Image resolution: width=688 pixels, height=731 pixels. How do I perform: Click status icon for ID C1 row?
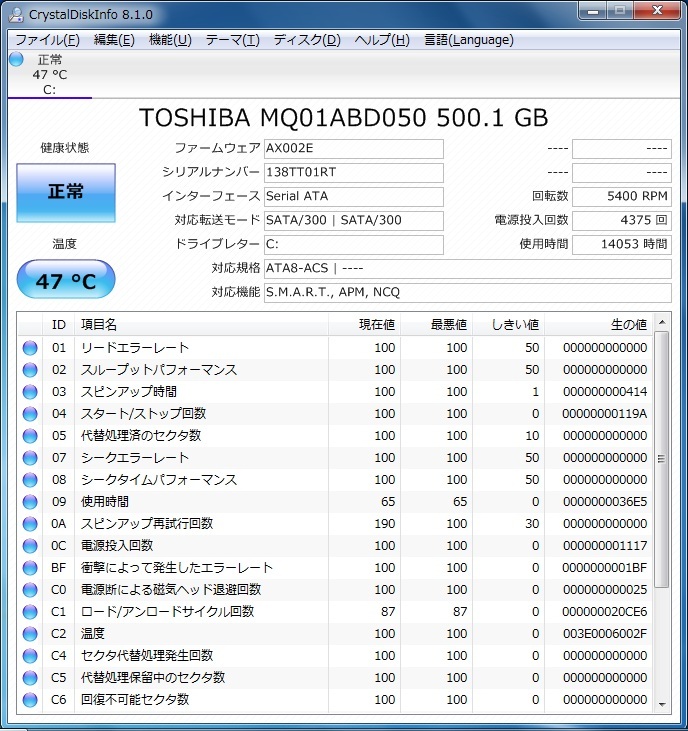click(x=30, y=612)
